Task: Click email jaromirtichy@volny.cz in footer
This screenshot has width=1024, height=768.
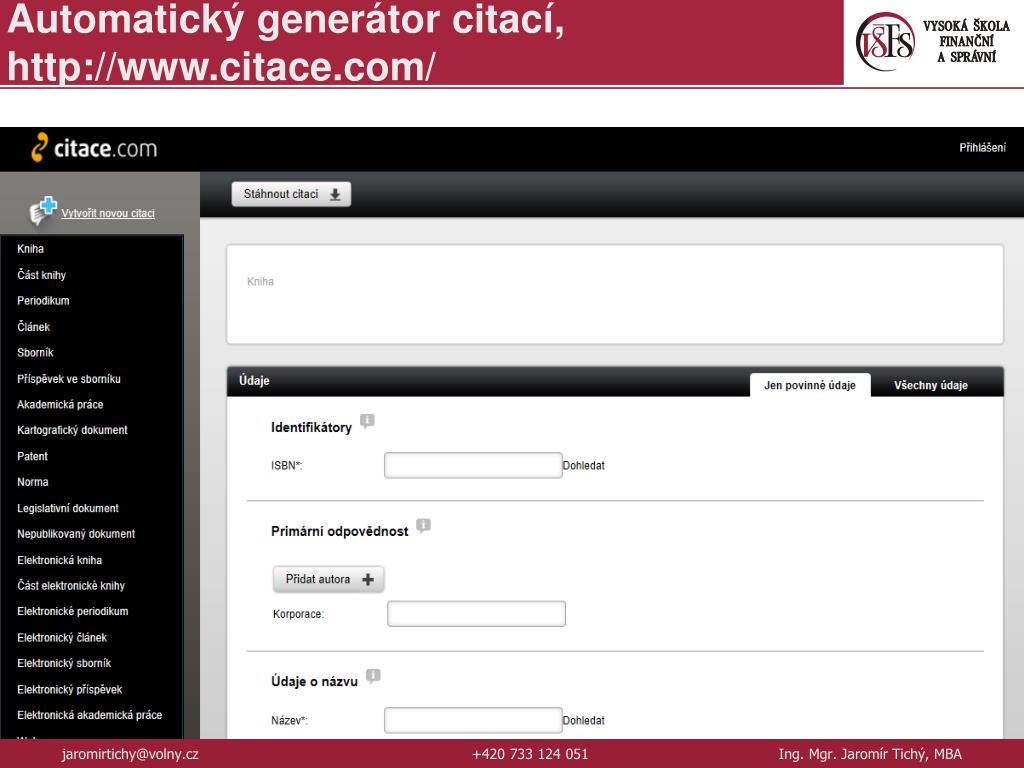Action: pyautogui.click(x=130, y=754)
